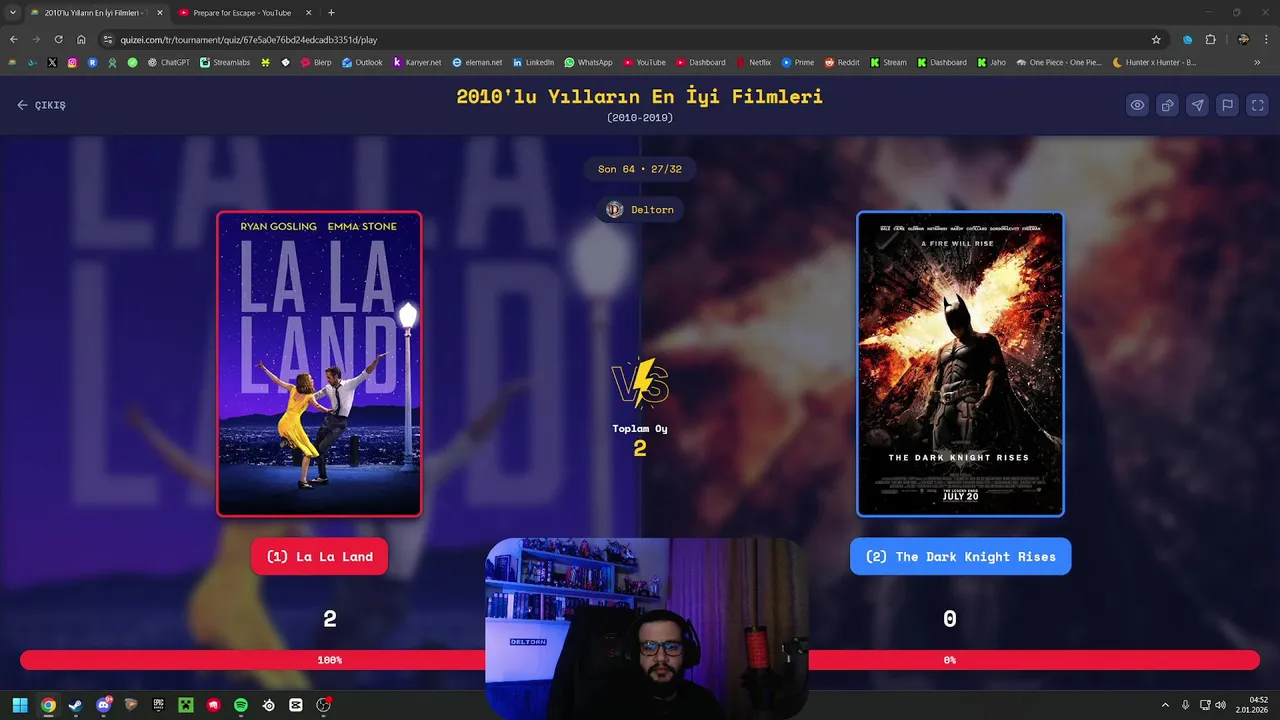Image resolution: width=1280 pixels, height=720 pixels.
Task: Open the WhatsApp bookmark
Action: 588,62
